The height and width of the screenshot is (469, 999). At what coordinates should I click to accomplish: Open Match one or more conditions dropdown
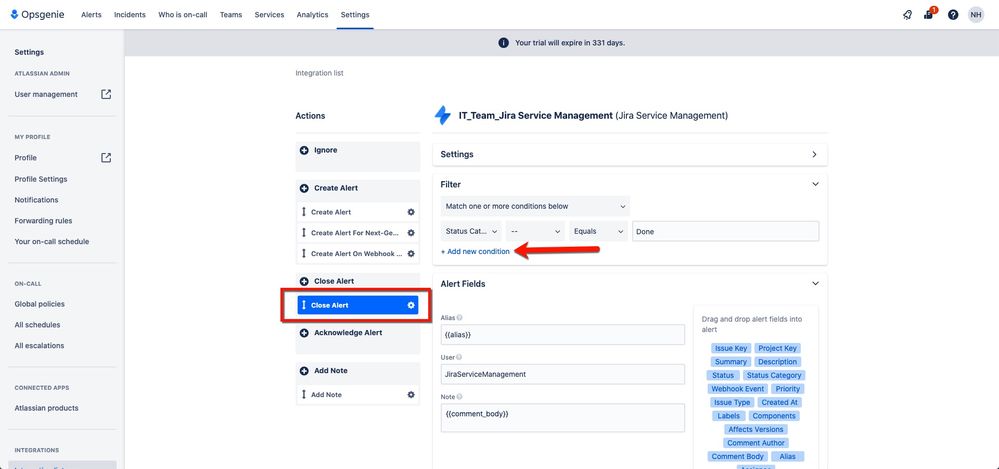pos(535,206)
